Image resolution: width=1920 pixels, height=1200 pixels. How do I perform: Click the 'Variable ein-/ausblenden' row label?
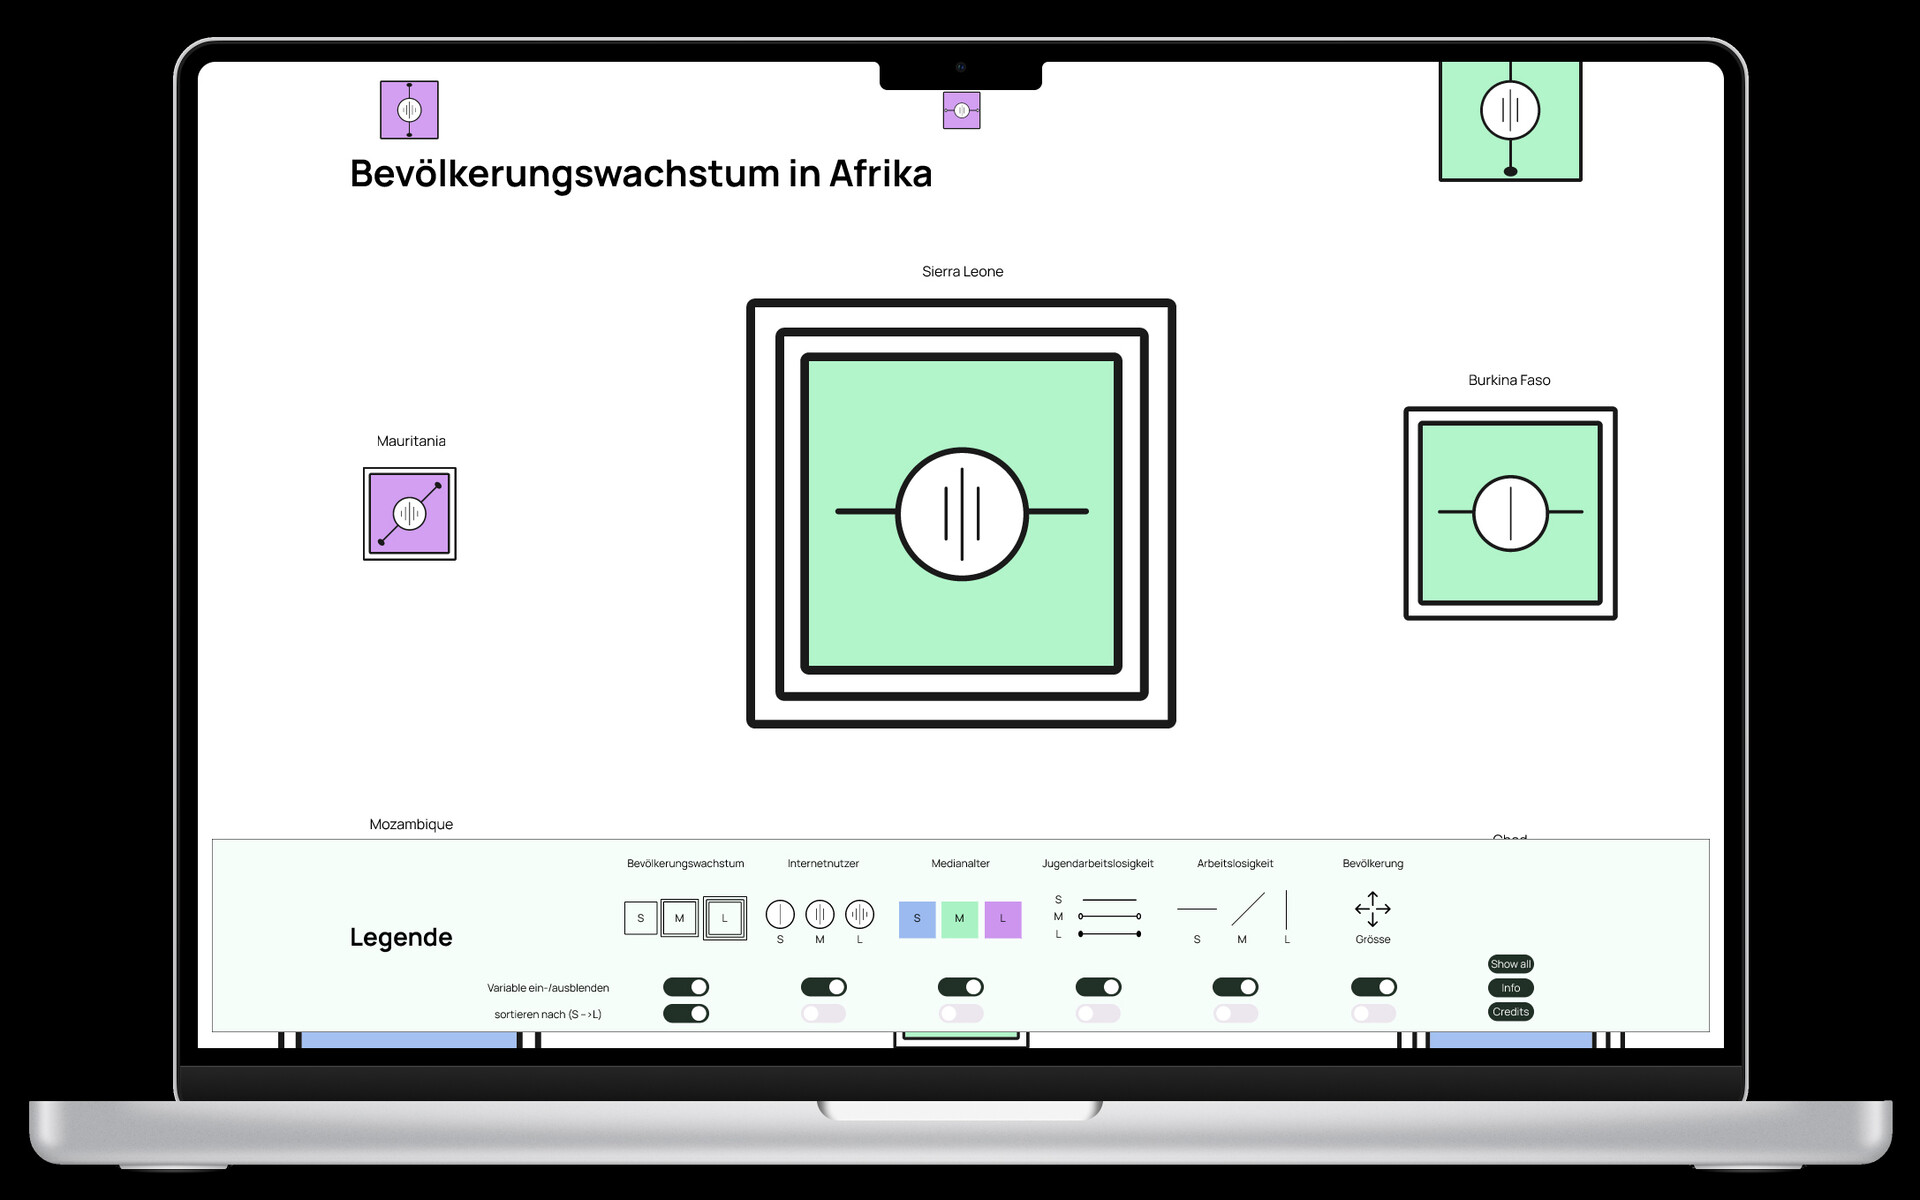point(548,988)
